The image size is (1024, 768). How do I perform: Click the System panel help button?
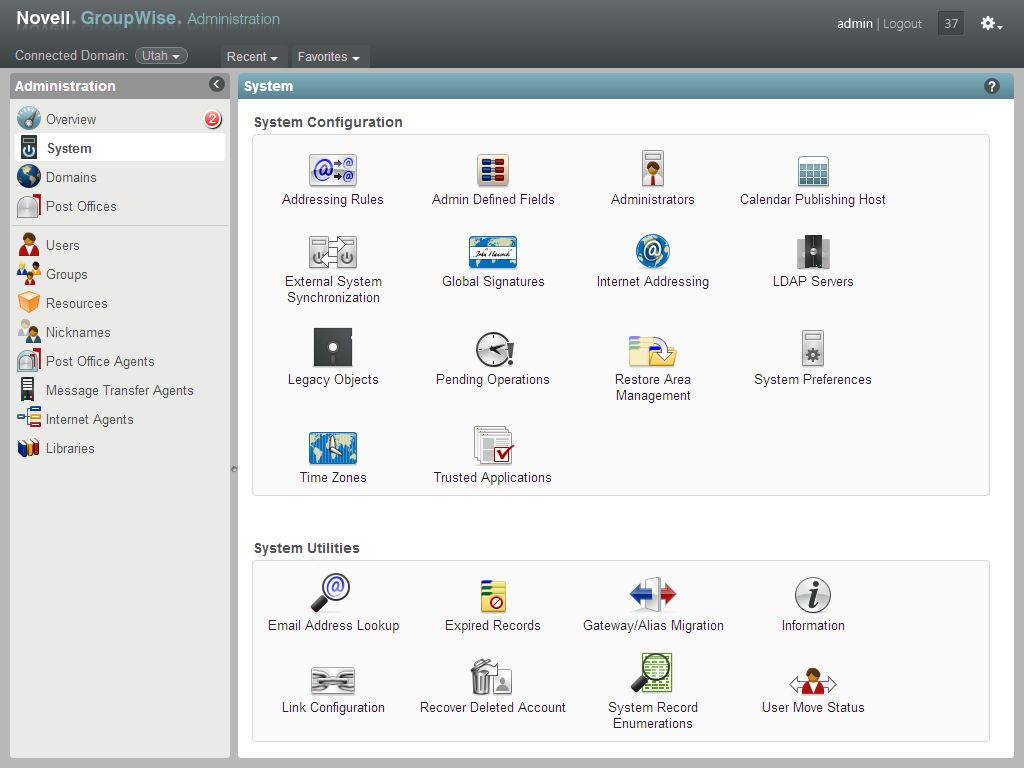992,86
